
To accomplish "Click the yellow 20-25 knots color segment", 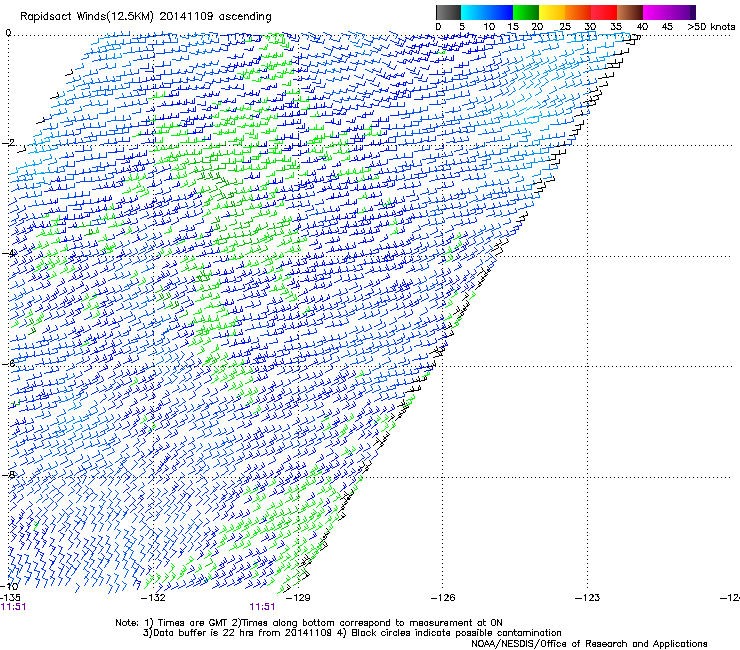I will pos(552,12).
